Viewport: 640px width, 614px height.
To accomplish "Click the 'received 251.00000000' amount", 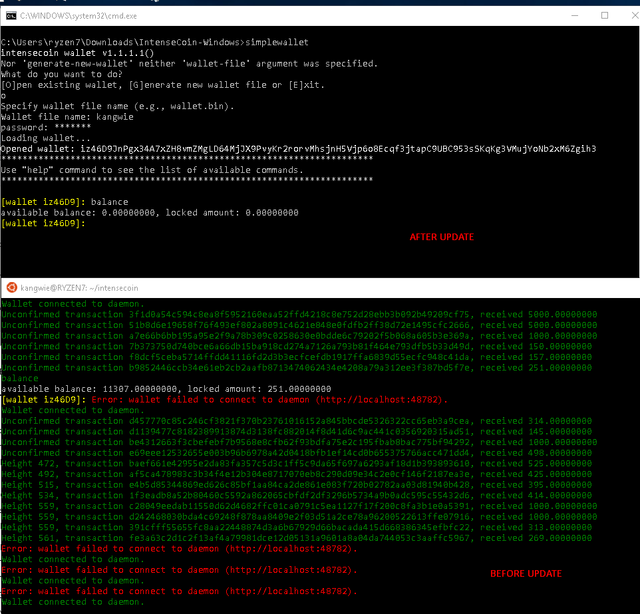I will pos(536,367).
